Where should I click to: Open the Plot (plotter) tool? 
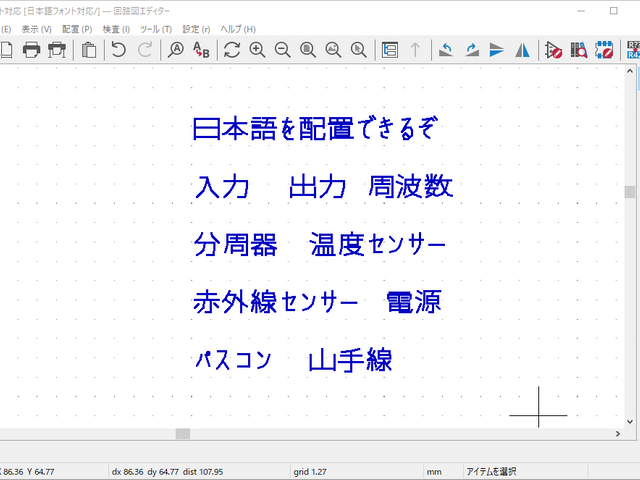[x=57, y=50]
